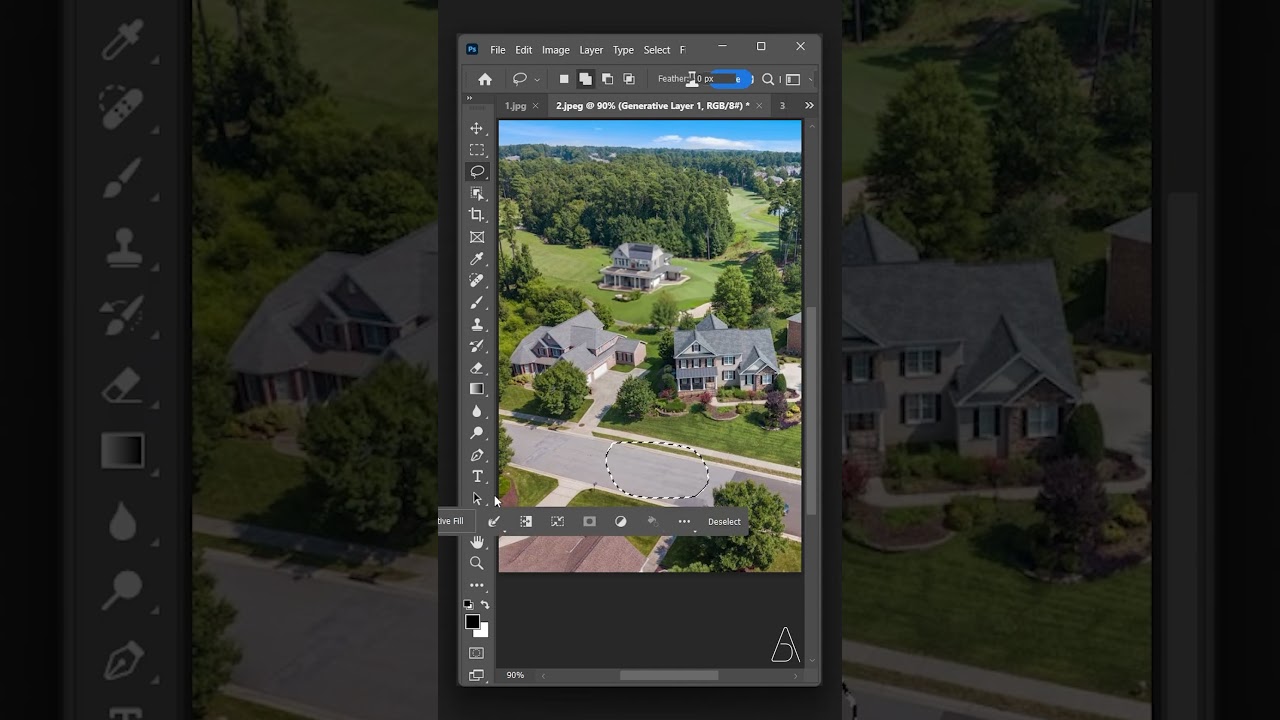Open the workspace switcher dropdown

click(x=793, y=79)
